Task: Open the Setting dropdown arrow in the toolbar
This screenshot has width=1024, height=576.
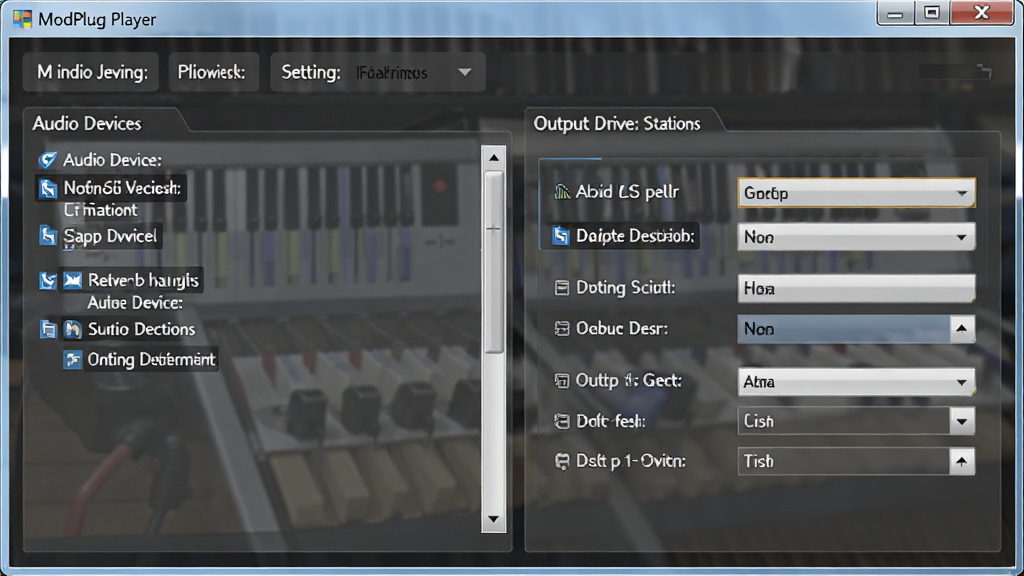Action: click(465, 72)
